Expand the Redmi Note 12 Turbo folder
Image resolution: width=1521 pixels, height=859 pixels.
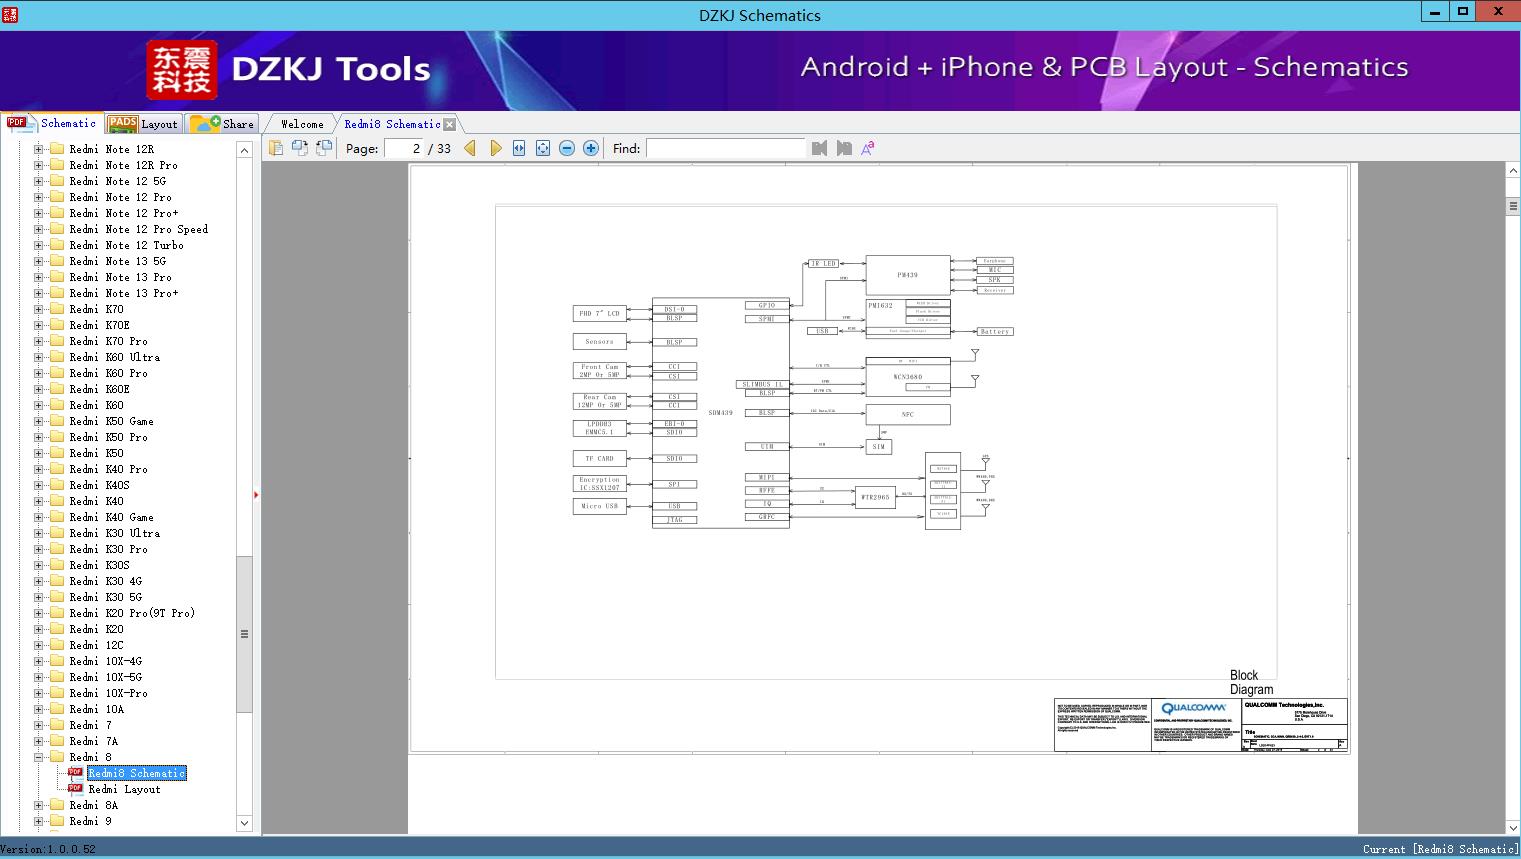pyautogui.click(x=39, y=245)
